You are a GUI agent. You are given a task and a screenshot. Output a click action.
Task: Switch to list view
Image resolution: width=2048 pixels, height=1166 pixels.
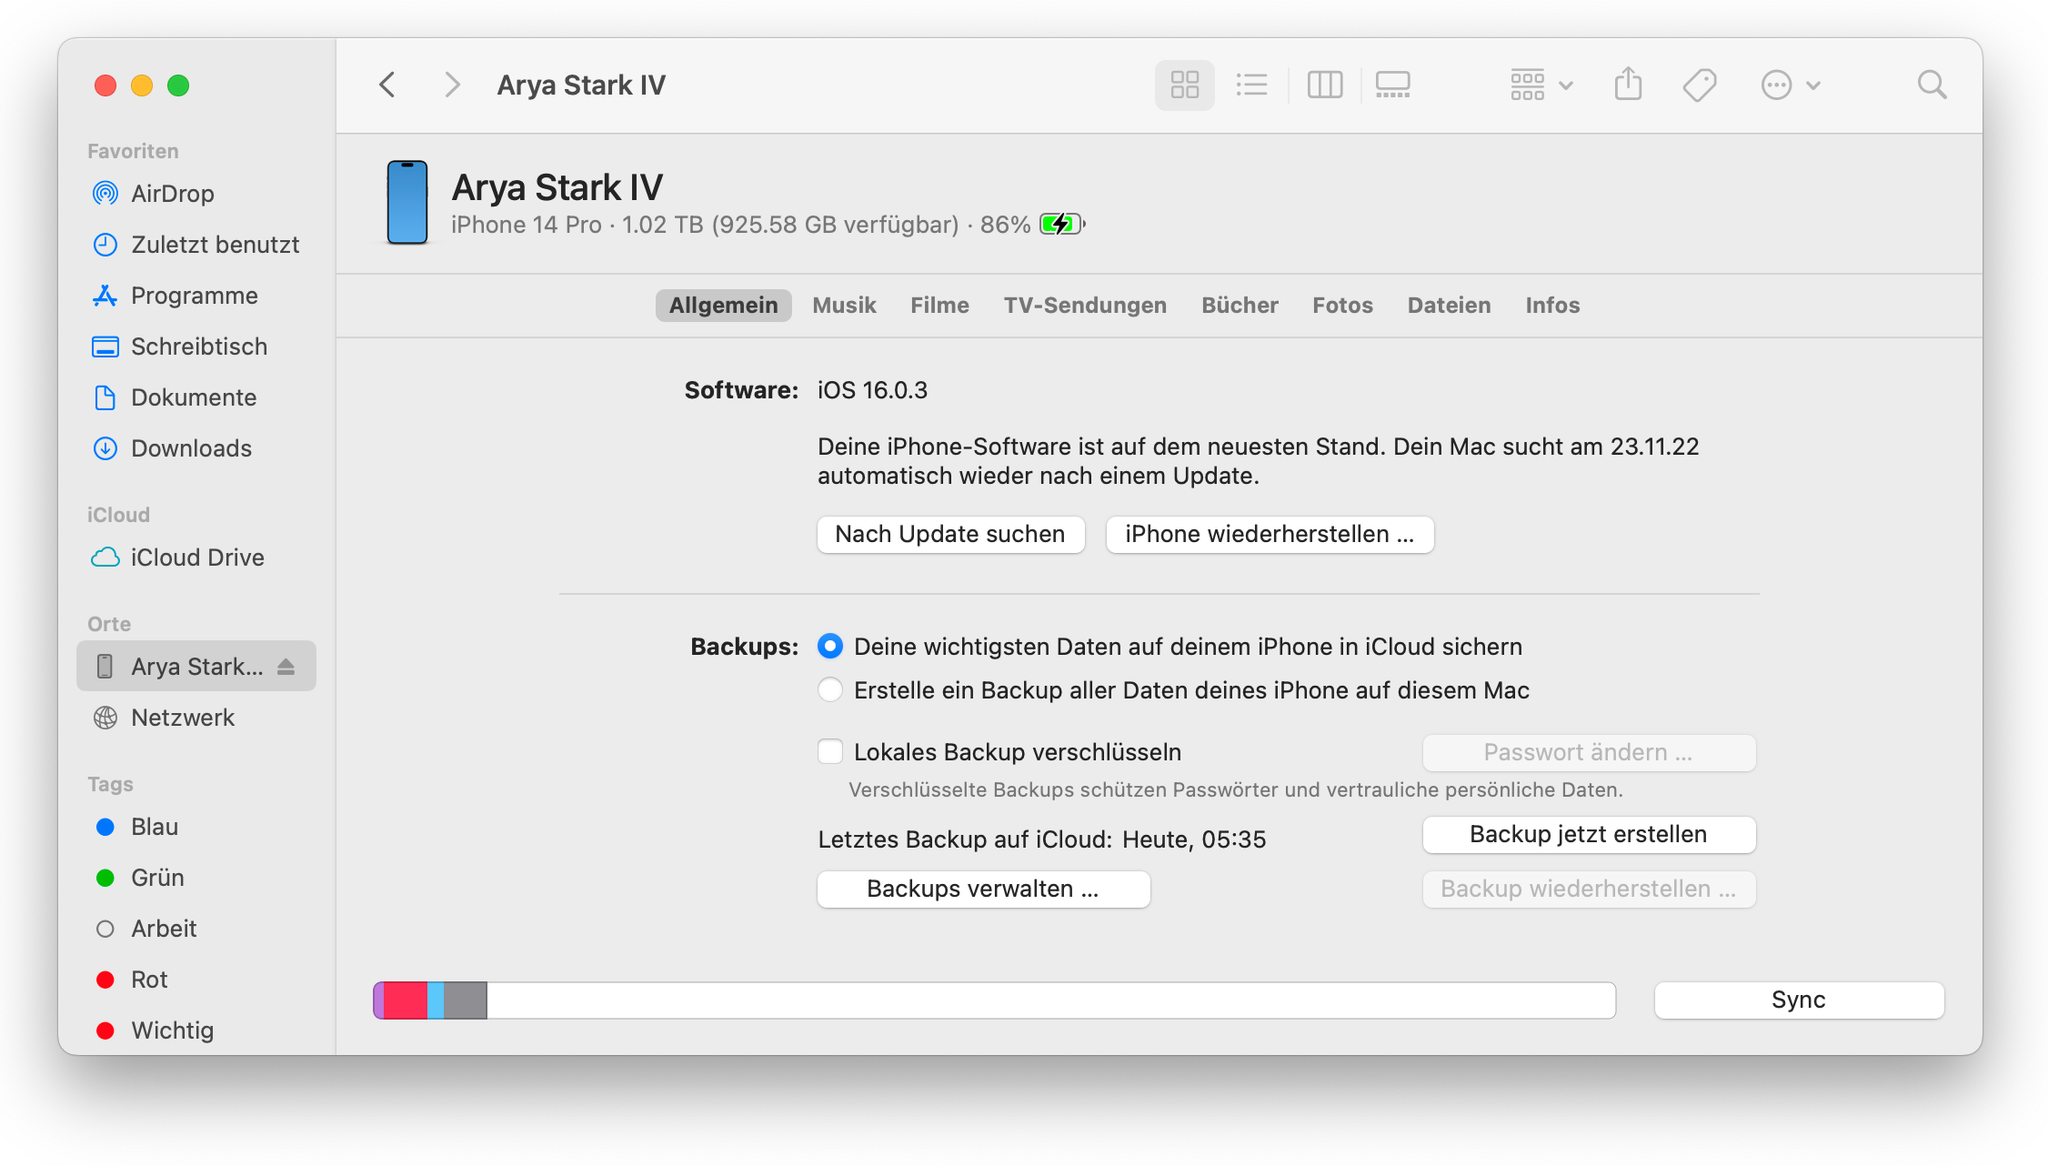(1251, 85)
